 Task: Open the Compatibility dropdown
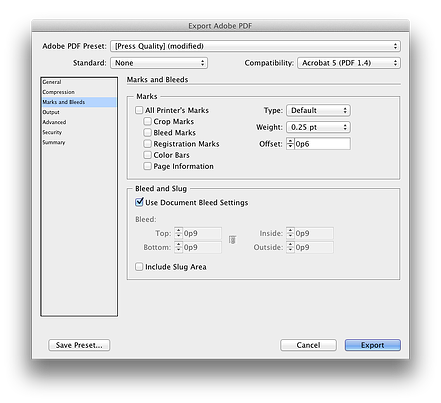pyautogui.click(x=349, y=63)
